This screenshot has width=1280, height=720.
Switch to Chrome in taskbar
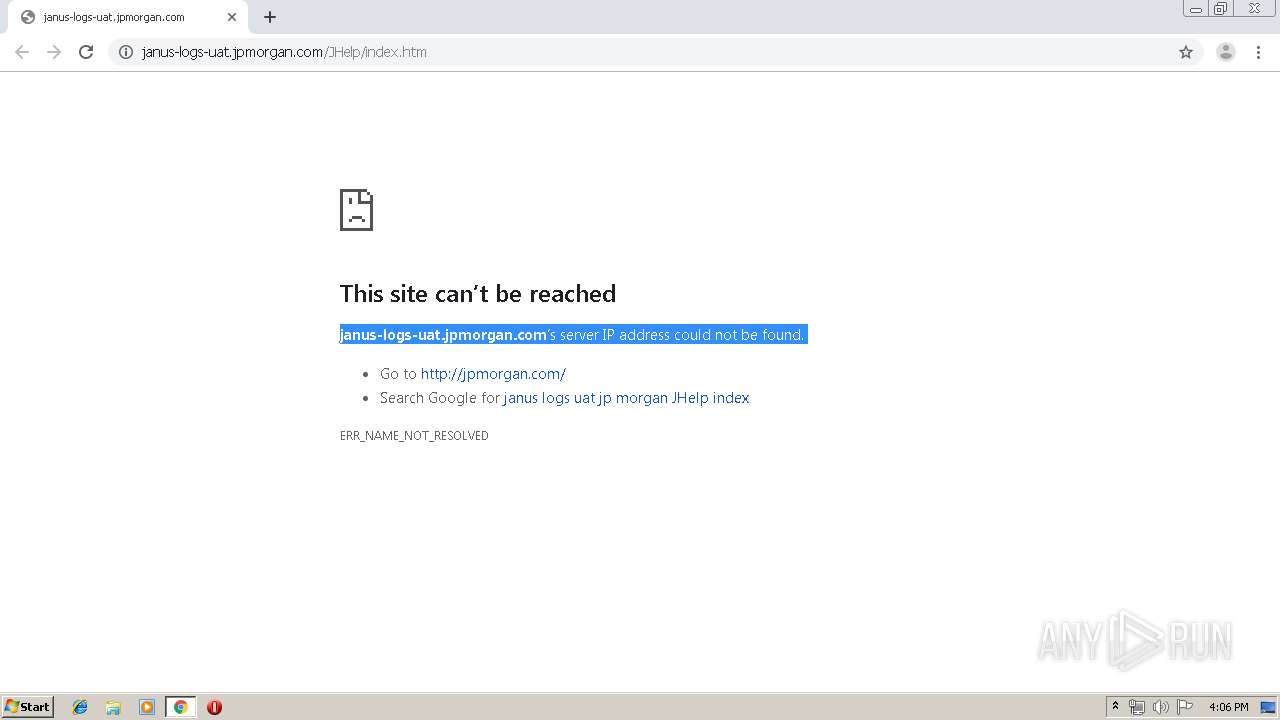(x=180, y=707)
